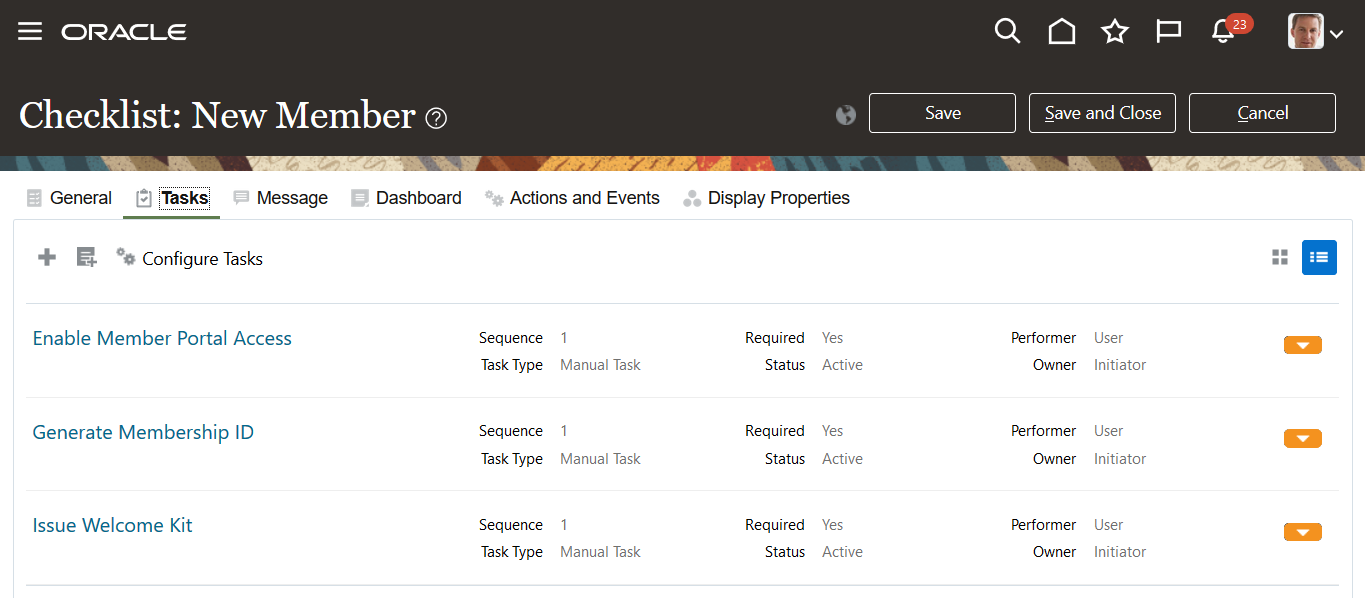Image resolution: width=1365 pixels, height=598 pixels.
Task: Click the help icon beside Checklist title
Action: [x=436, y=118]
